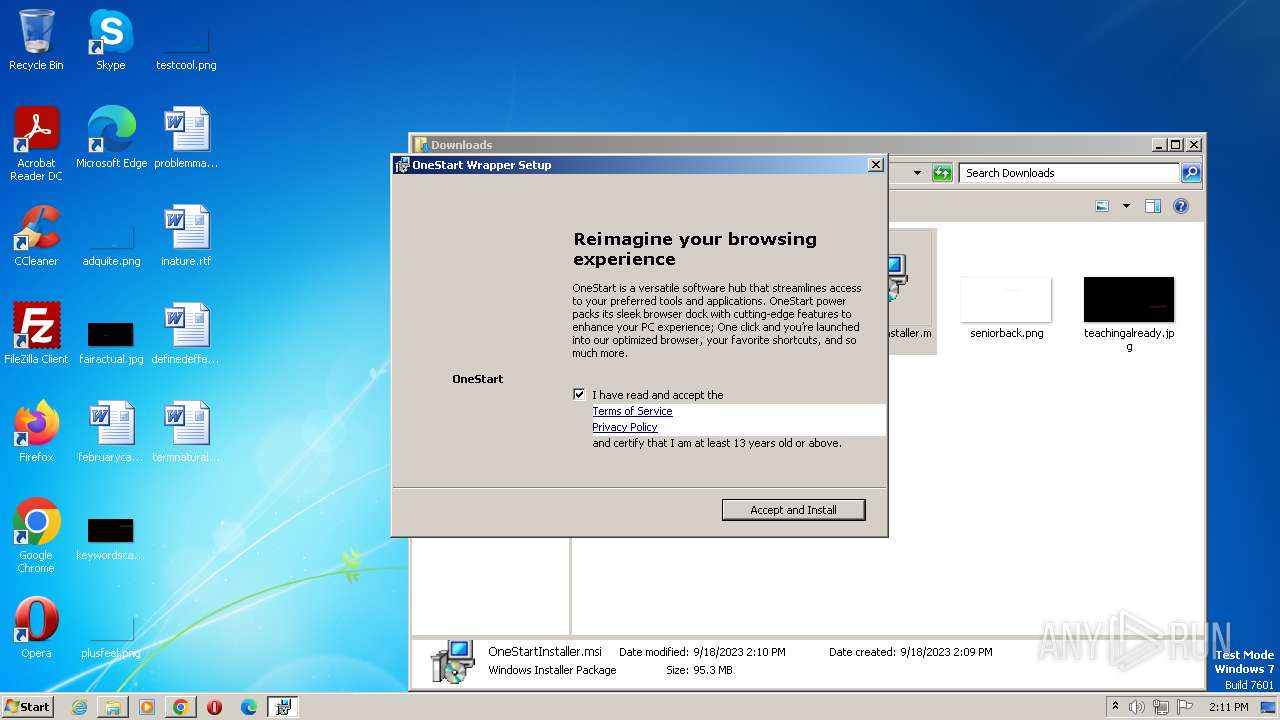Screen dimensions: 1280x720
Task: Click the search magnifier in Downloads window
Action: 1190,173
